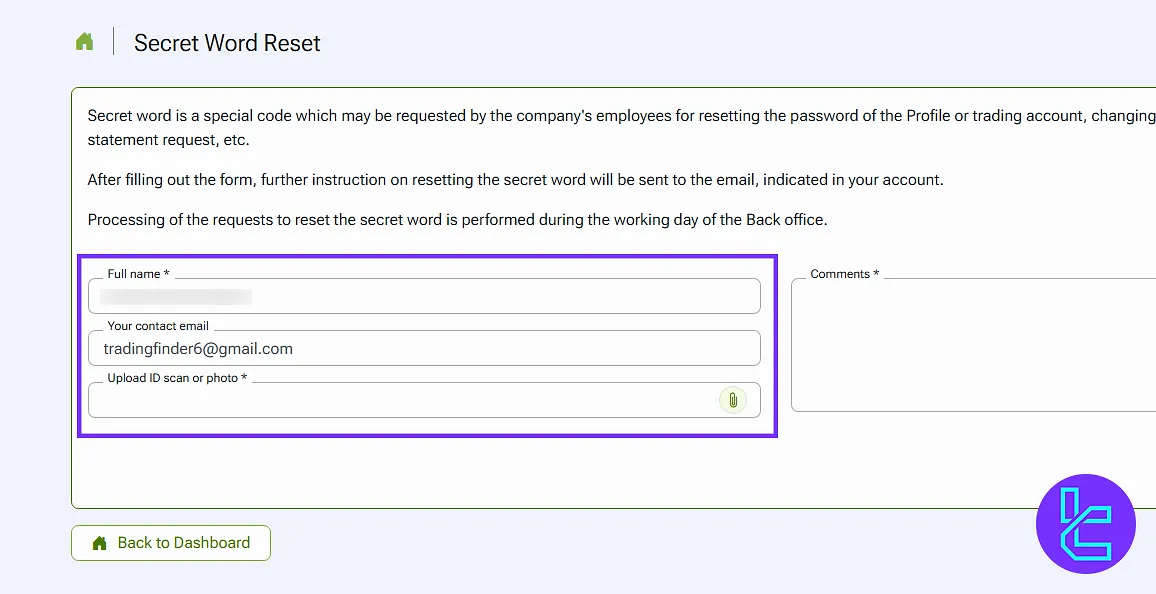Click the green home icon beside the title
The height and width of the screenshot is (594, 1156).
[x=85, y=42]
